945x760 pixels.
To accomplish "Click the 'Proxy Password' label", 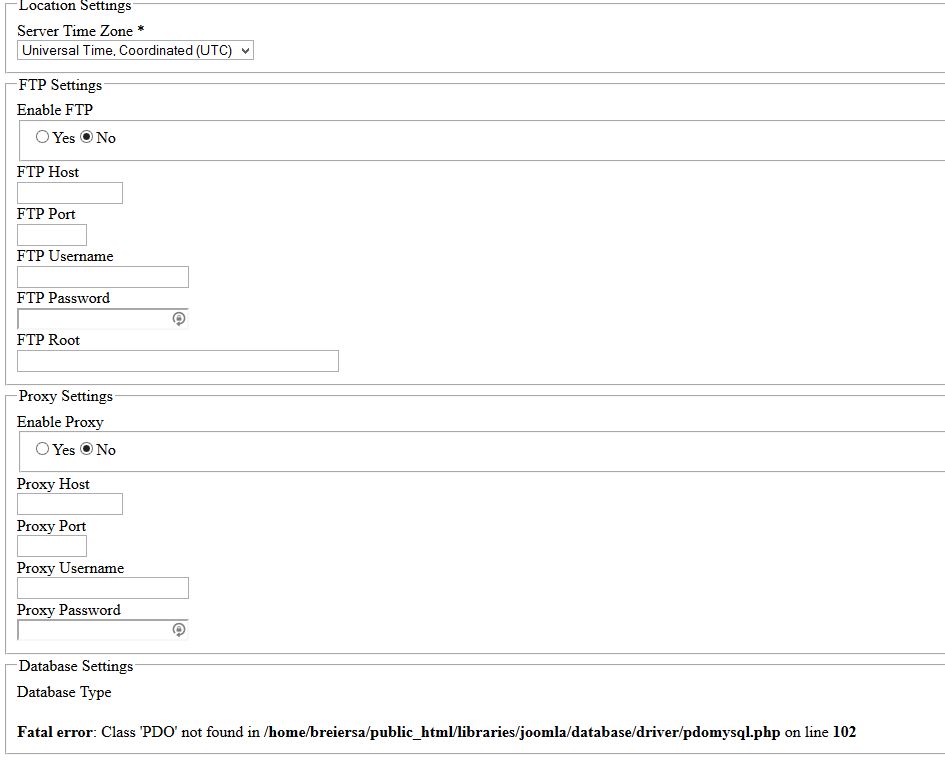I will [x=69, y=610].
